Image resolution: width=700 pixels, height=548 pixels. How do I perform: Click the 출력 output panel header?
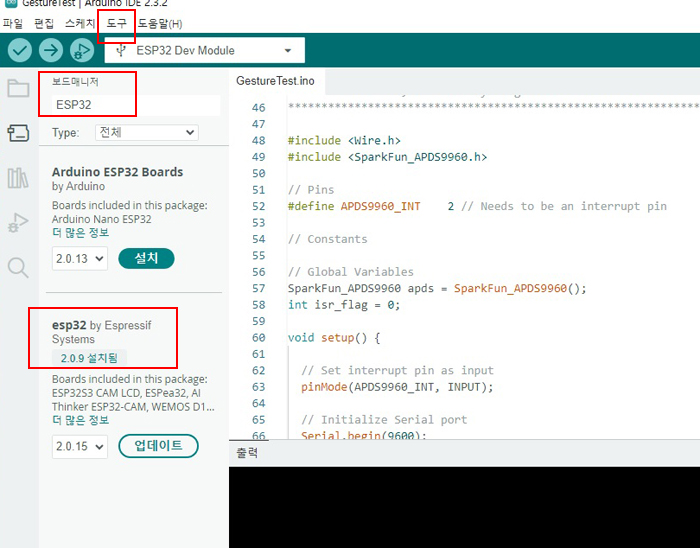tap(247, 453)
